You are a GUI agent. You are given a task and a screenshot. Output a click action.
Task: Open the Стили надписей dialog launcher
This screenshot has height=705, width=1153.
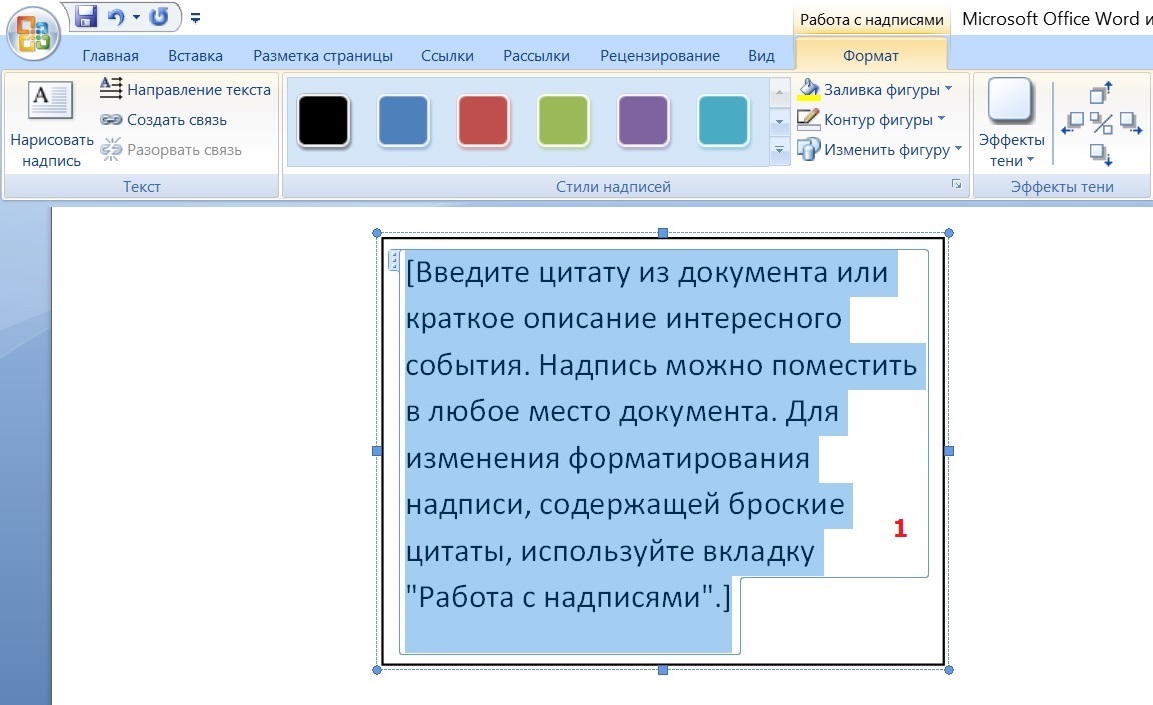coord(957,184)
